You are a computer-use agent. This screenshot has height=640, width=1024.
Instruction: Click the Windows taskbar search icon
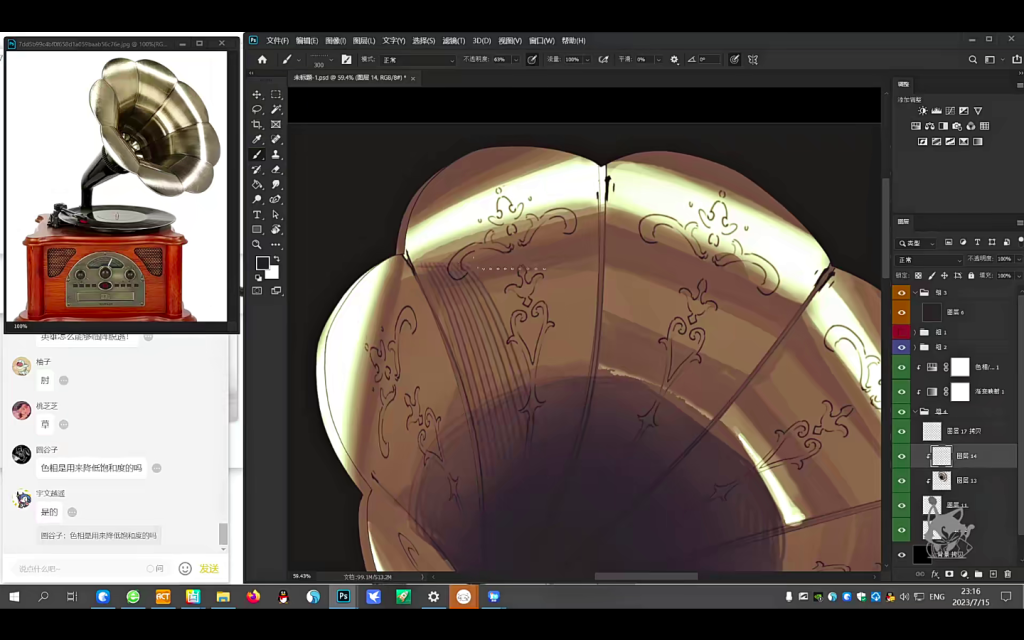coord(43,597)
